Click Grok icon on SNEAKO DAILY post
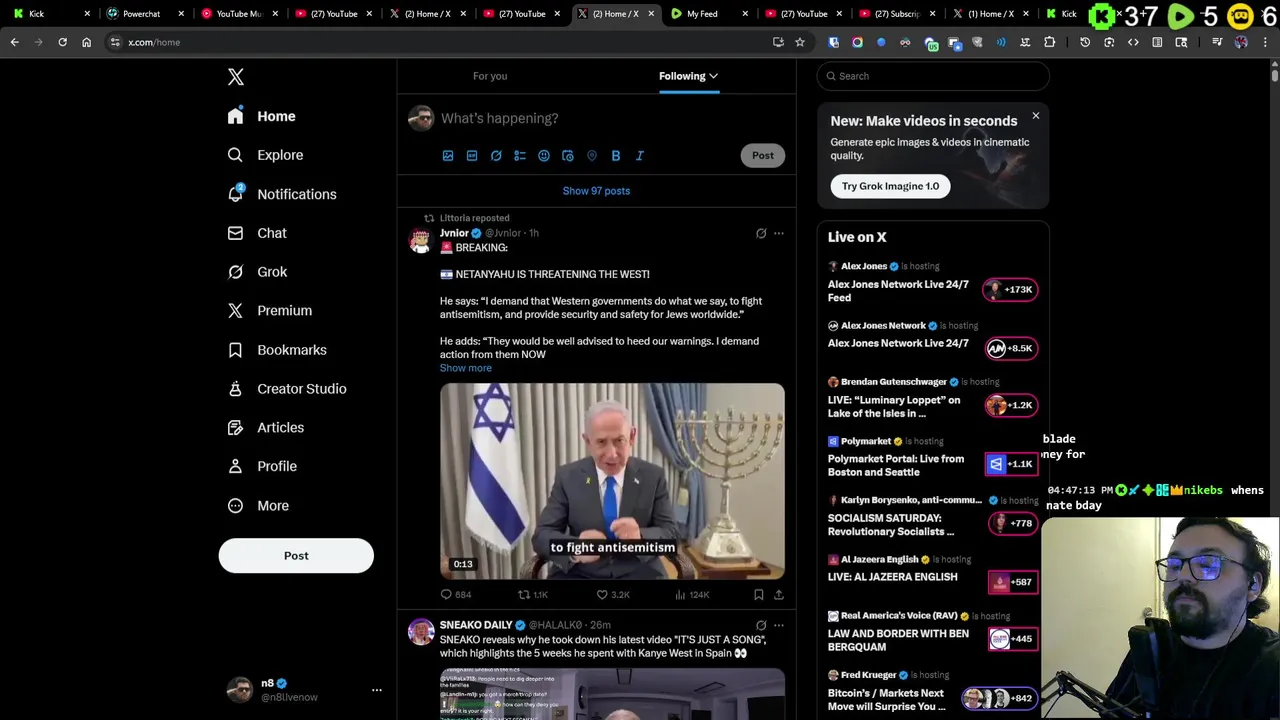1280x720 pixels. coord(761,625)
